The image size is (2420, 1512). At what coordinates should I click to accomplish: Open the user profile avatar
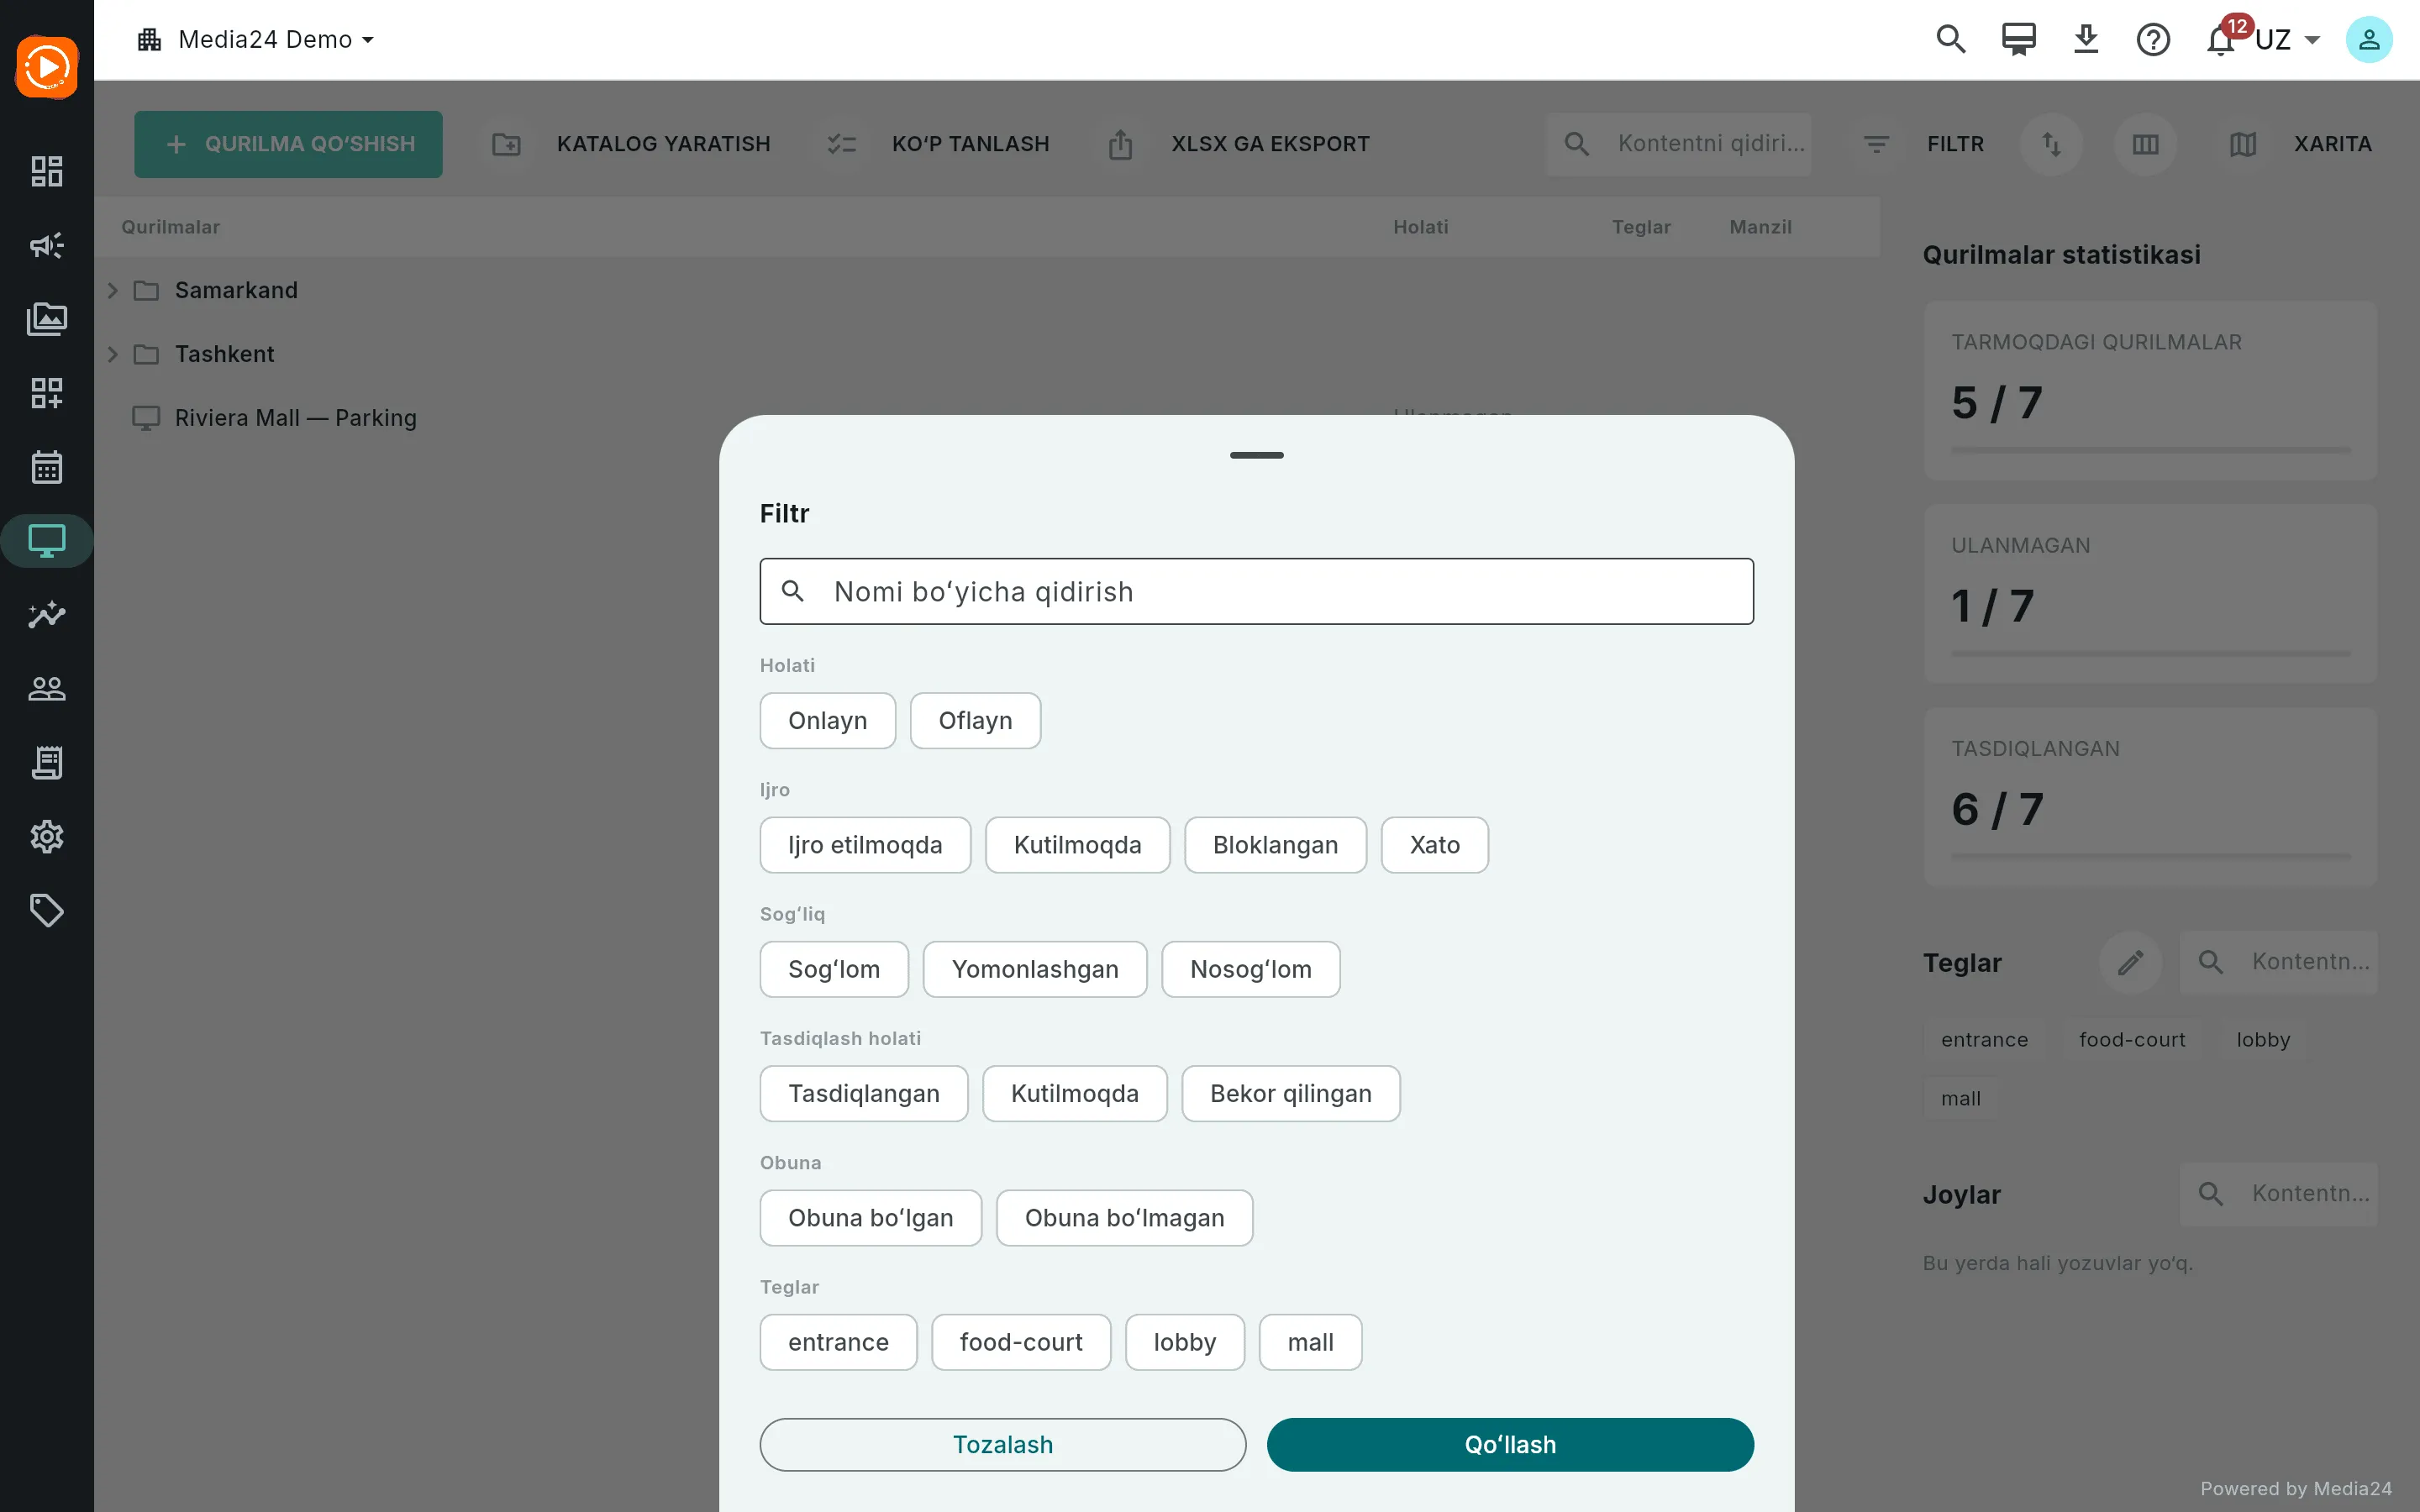[x=2369, y=40]
